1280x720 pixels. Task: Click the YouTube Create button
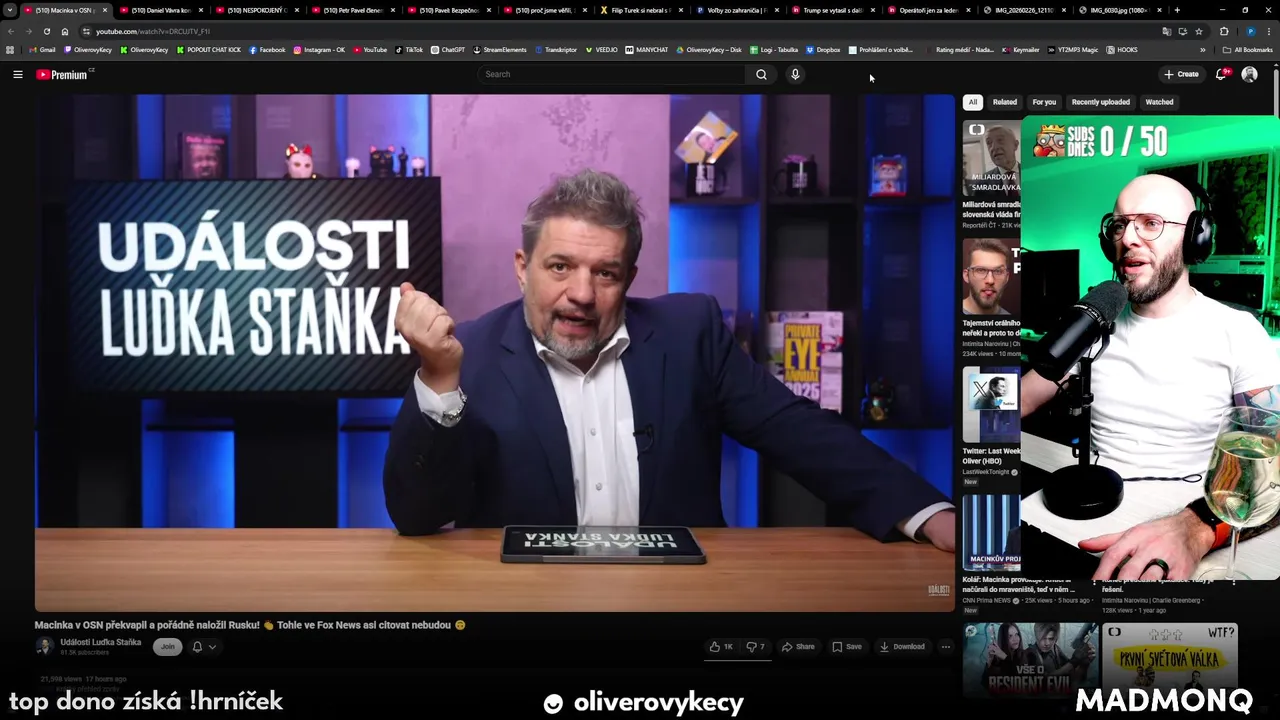1181,74
